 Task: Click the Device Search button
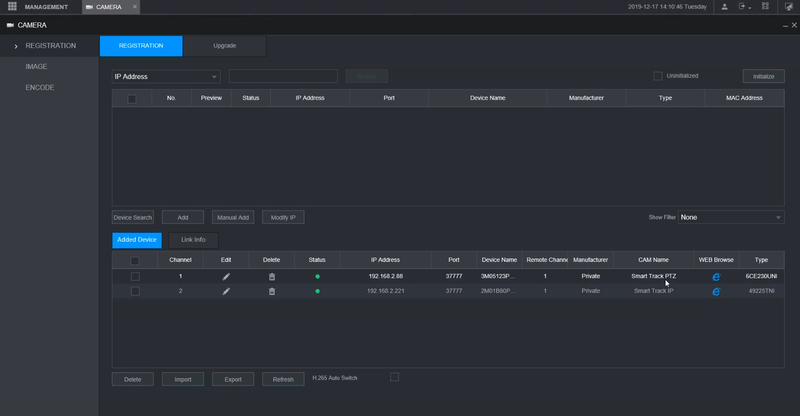133,217
